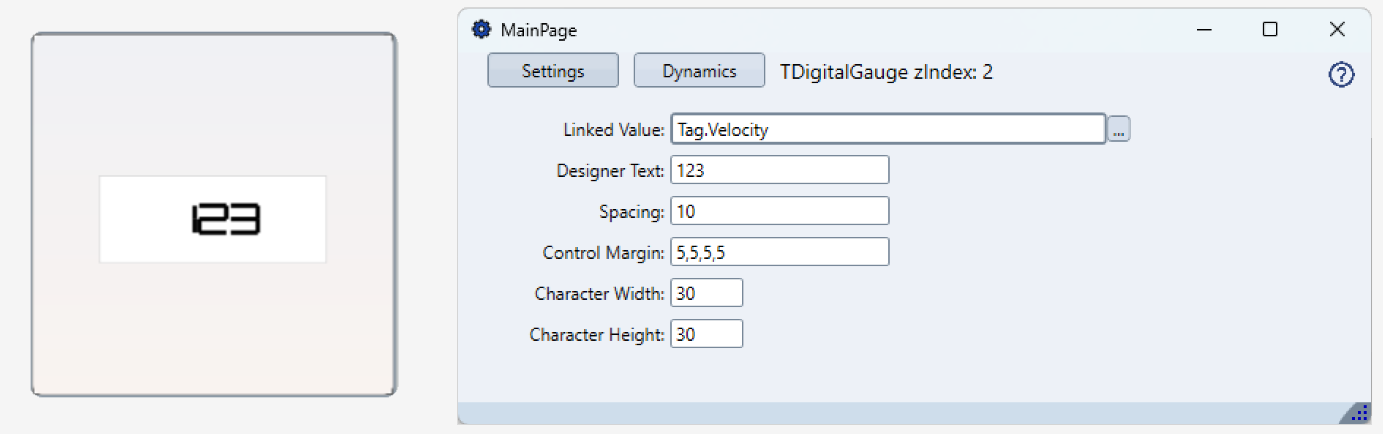Switch to the Settings tab

coord(553,71)
